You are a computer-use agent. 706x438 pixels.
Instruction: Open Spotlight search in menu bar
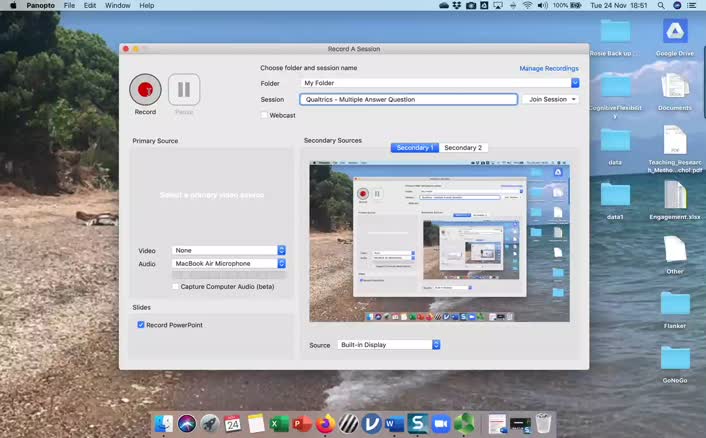tap(661, 5)
